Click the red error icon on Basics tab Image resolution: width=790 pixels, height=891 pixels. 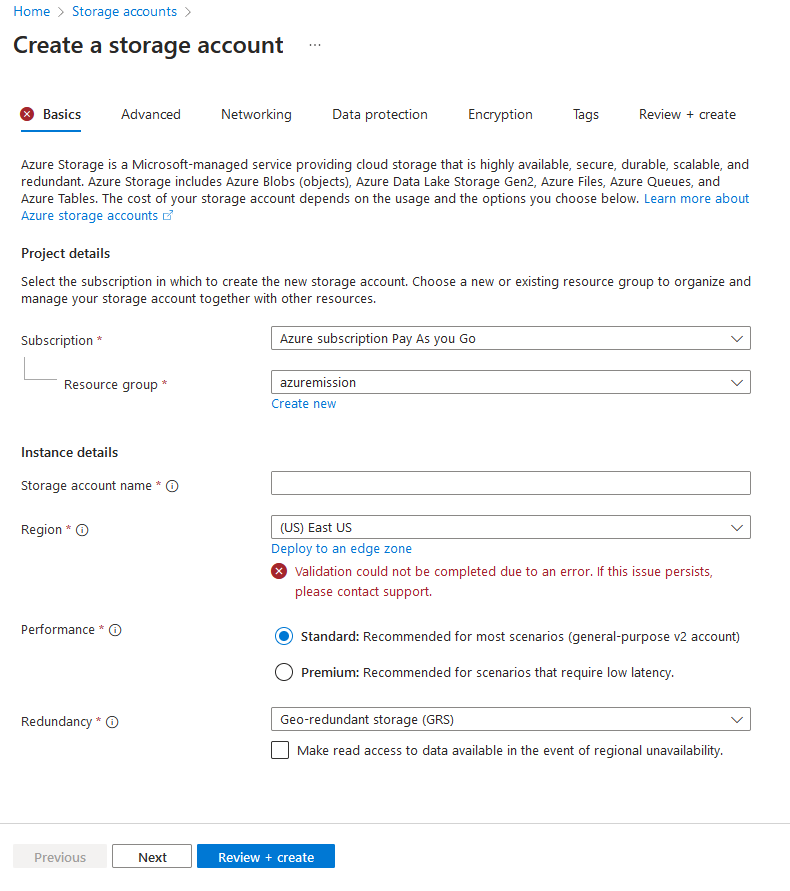click(x=27, y=114)
